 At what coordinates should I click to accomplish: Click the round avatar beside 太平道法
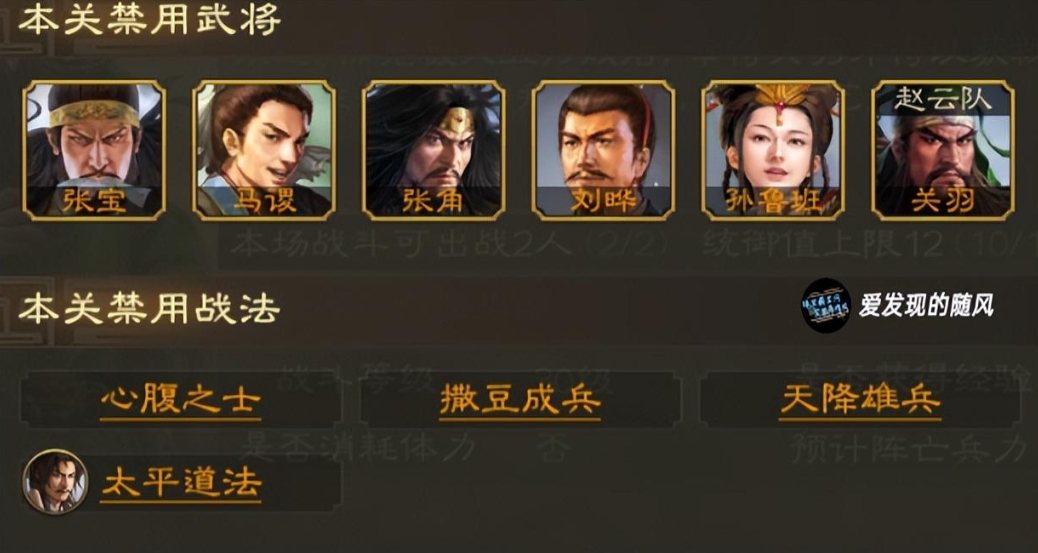pos(54,481)
